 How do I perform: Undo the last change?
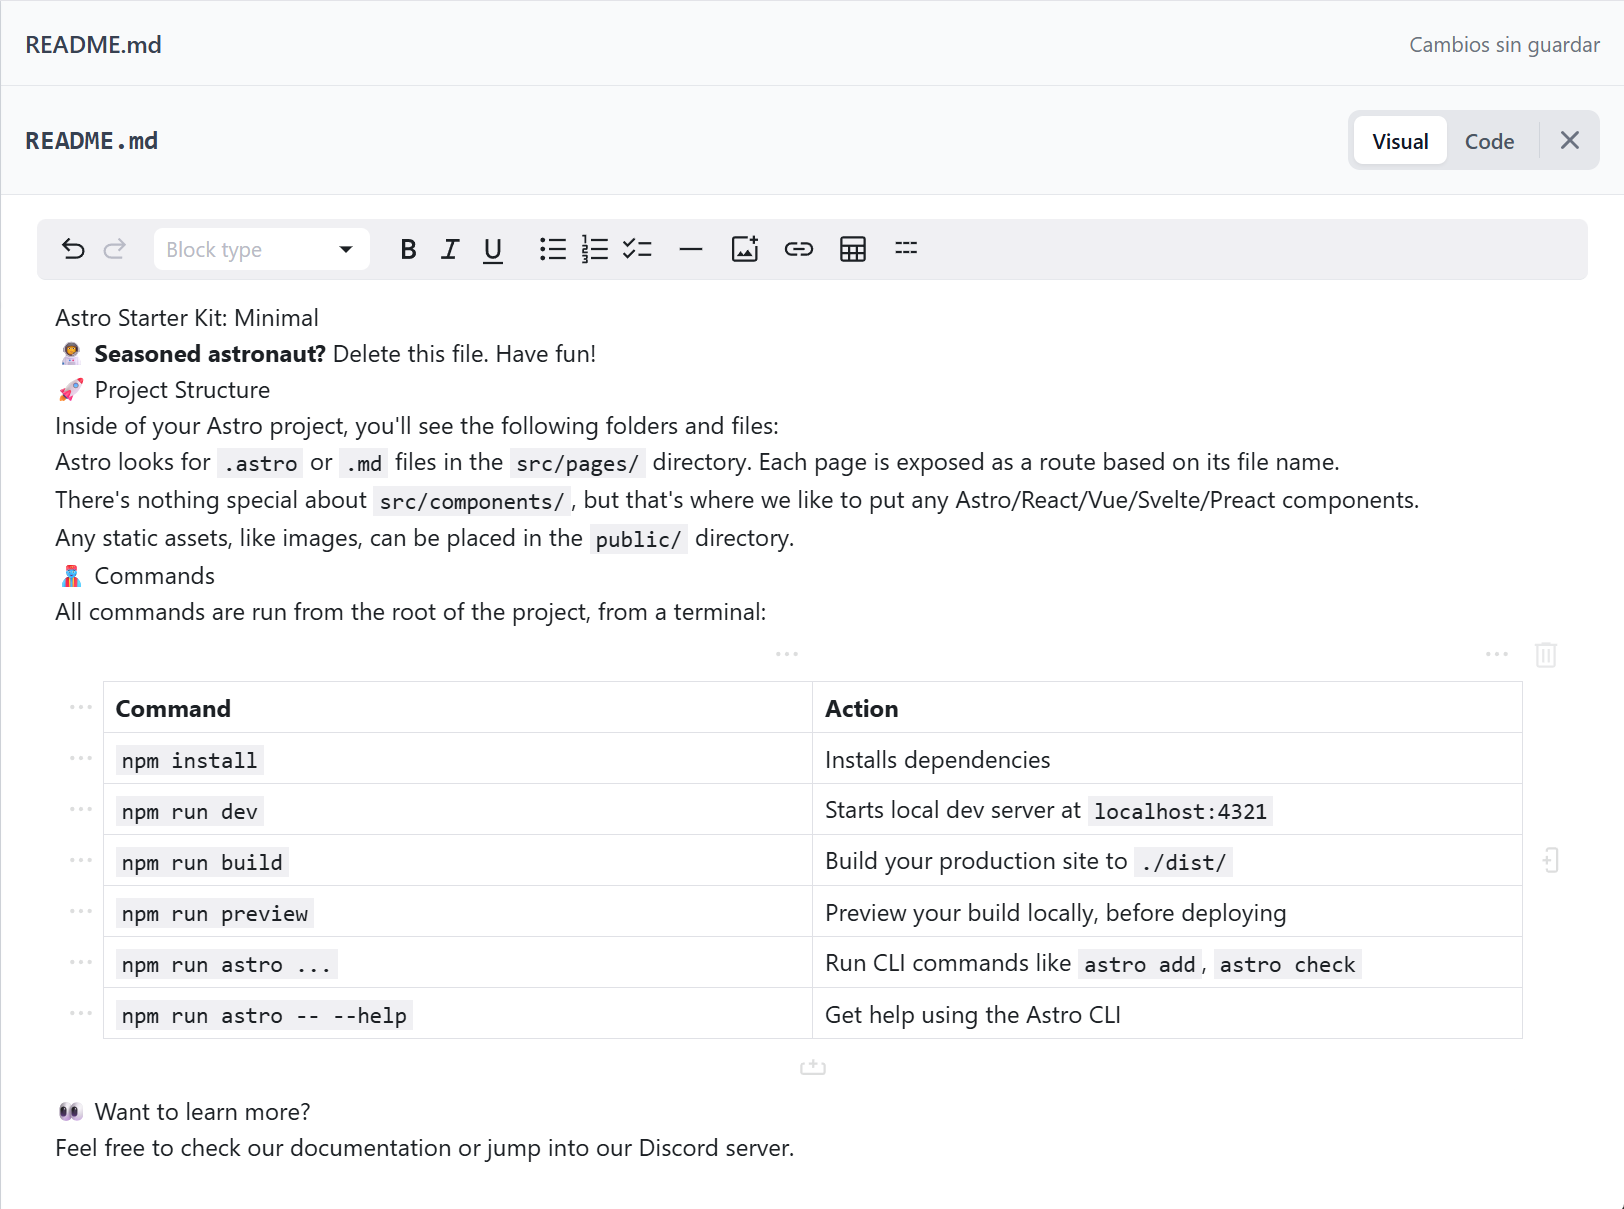(73, 249)
